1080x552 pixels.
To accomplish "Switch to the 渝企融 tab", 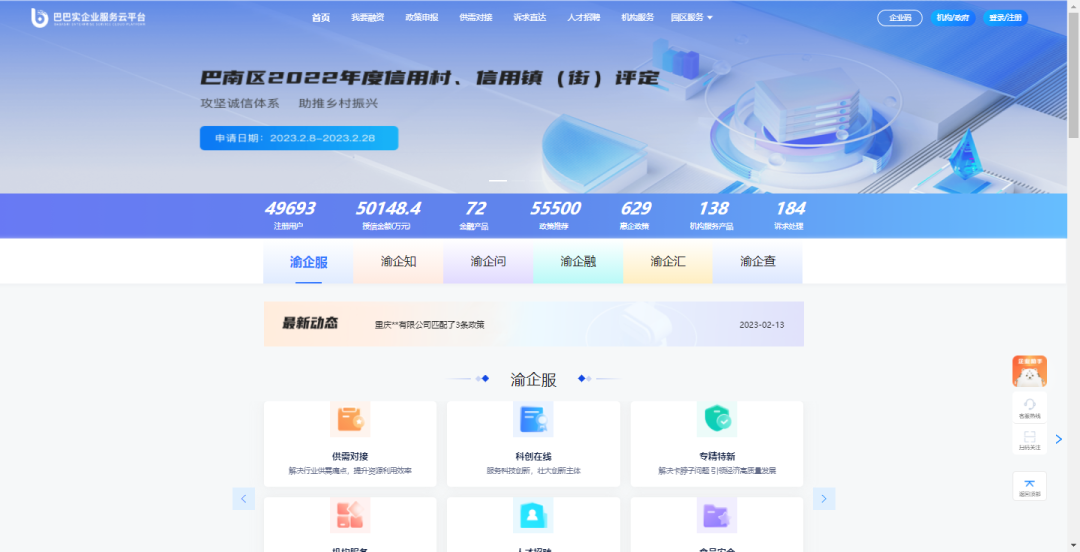I will [x=578, y=262].
